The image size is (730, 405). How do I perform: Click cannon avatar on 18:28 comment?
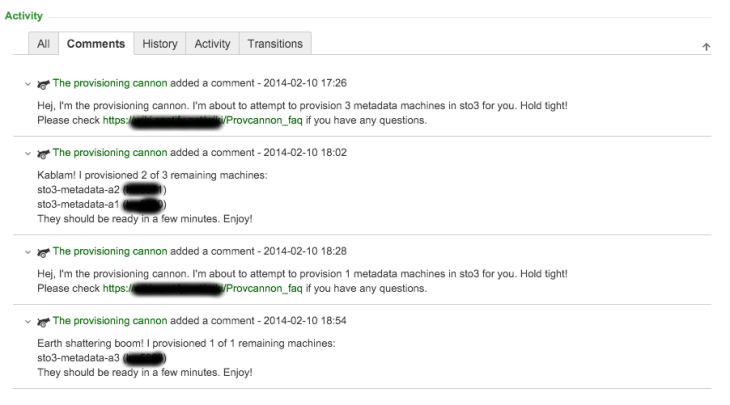coord(43,252)
